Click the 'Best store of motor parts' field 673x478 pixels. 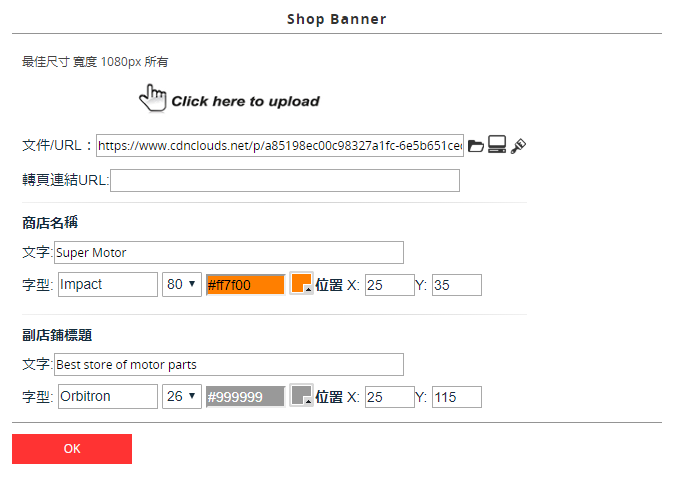[229, 364]
